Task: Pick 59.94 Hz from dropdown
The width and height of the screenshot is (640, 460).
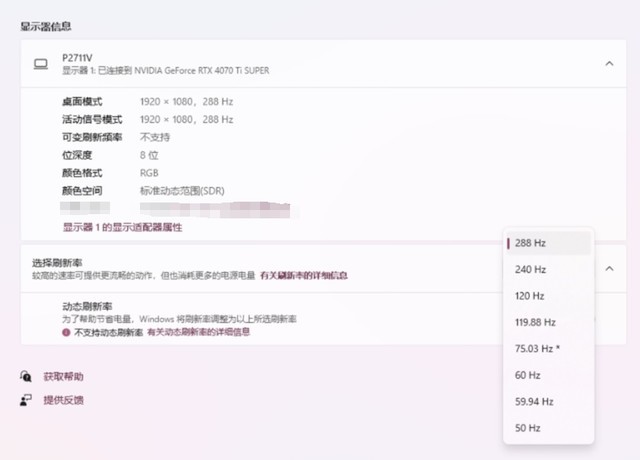Action: tap(548, 402)
